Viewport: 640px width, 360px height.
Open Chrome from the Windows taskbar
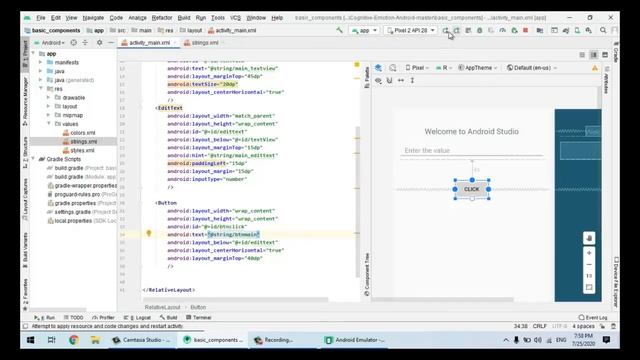[73, 340]
